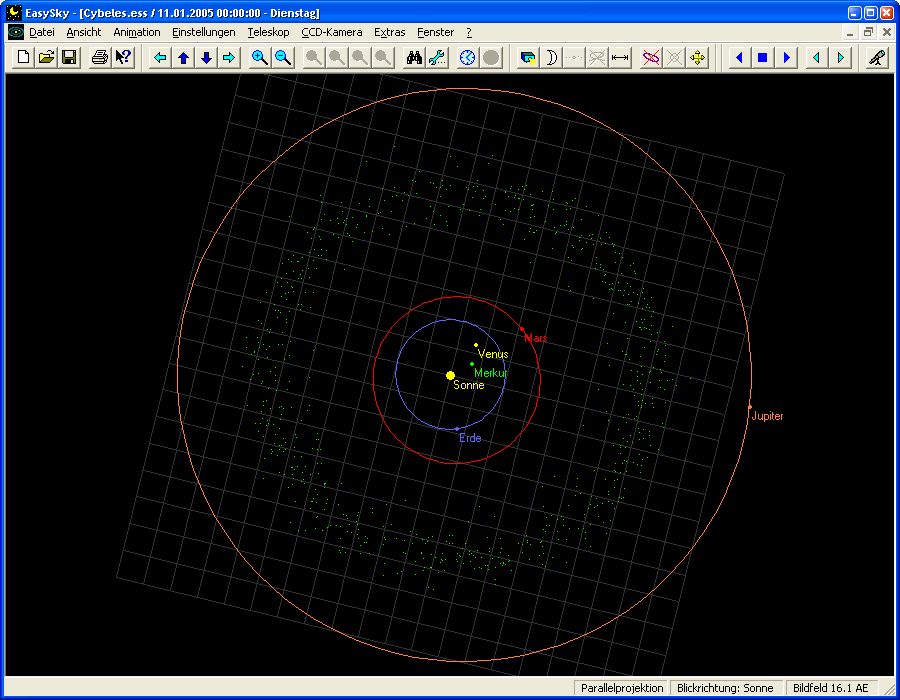
Task: Click the zoom in magnifier icon
Action: [260, 58]
